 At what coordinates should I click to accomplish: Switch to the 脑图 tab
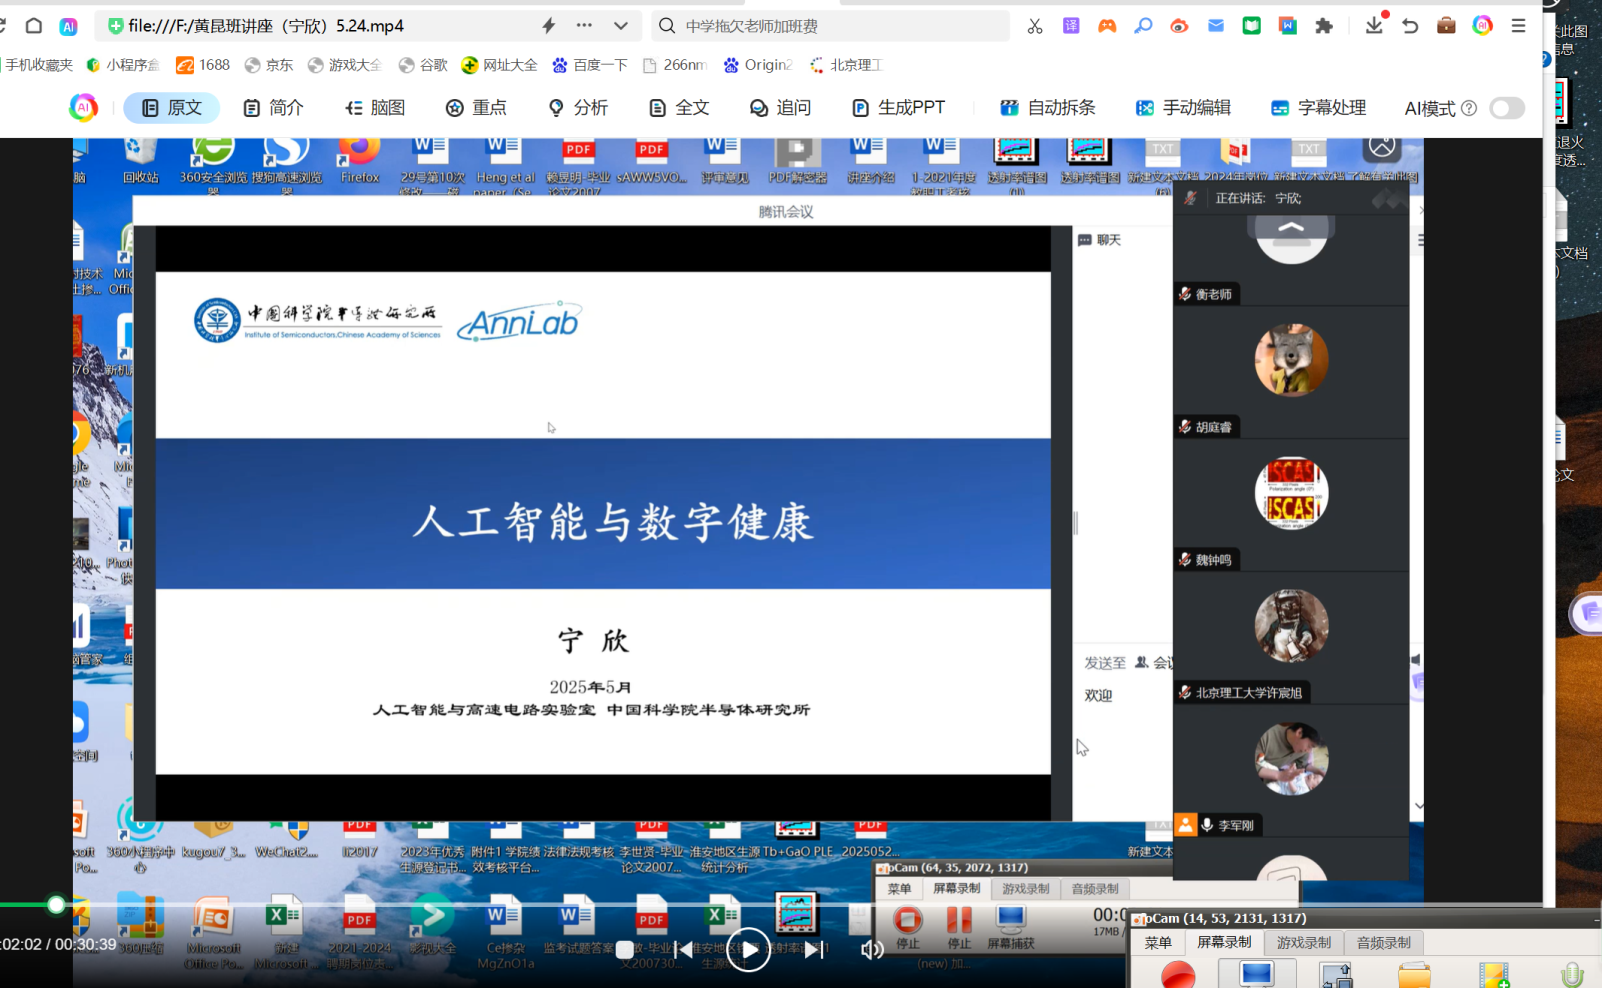click(x=375, y=108)
